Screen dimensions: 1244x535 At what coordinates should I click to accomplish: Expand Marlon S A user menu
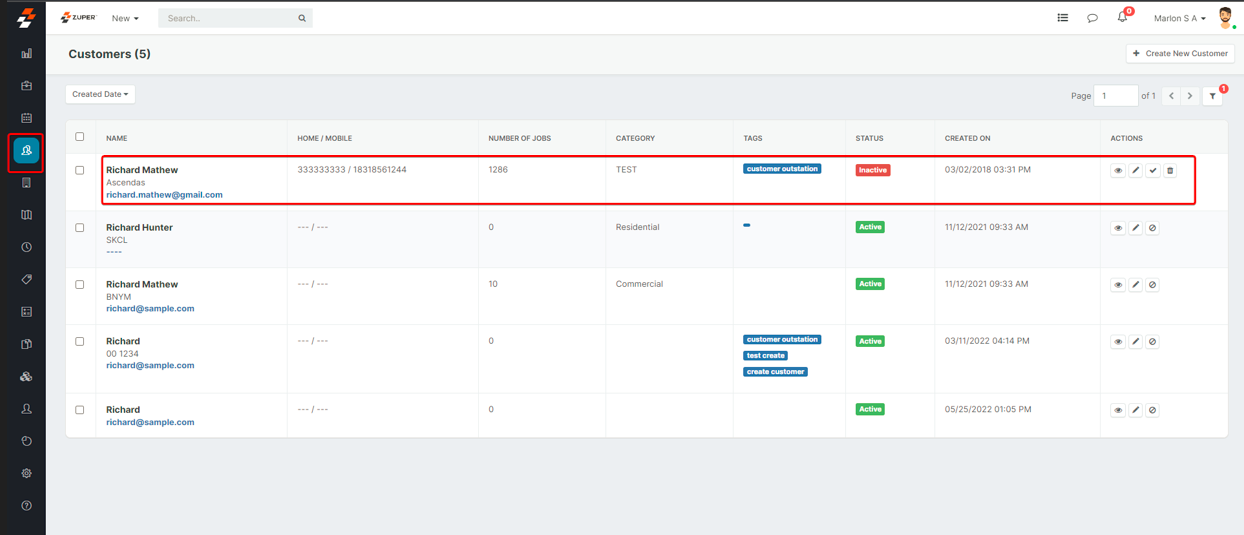[1179, 18]
